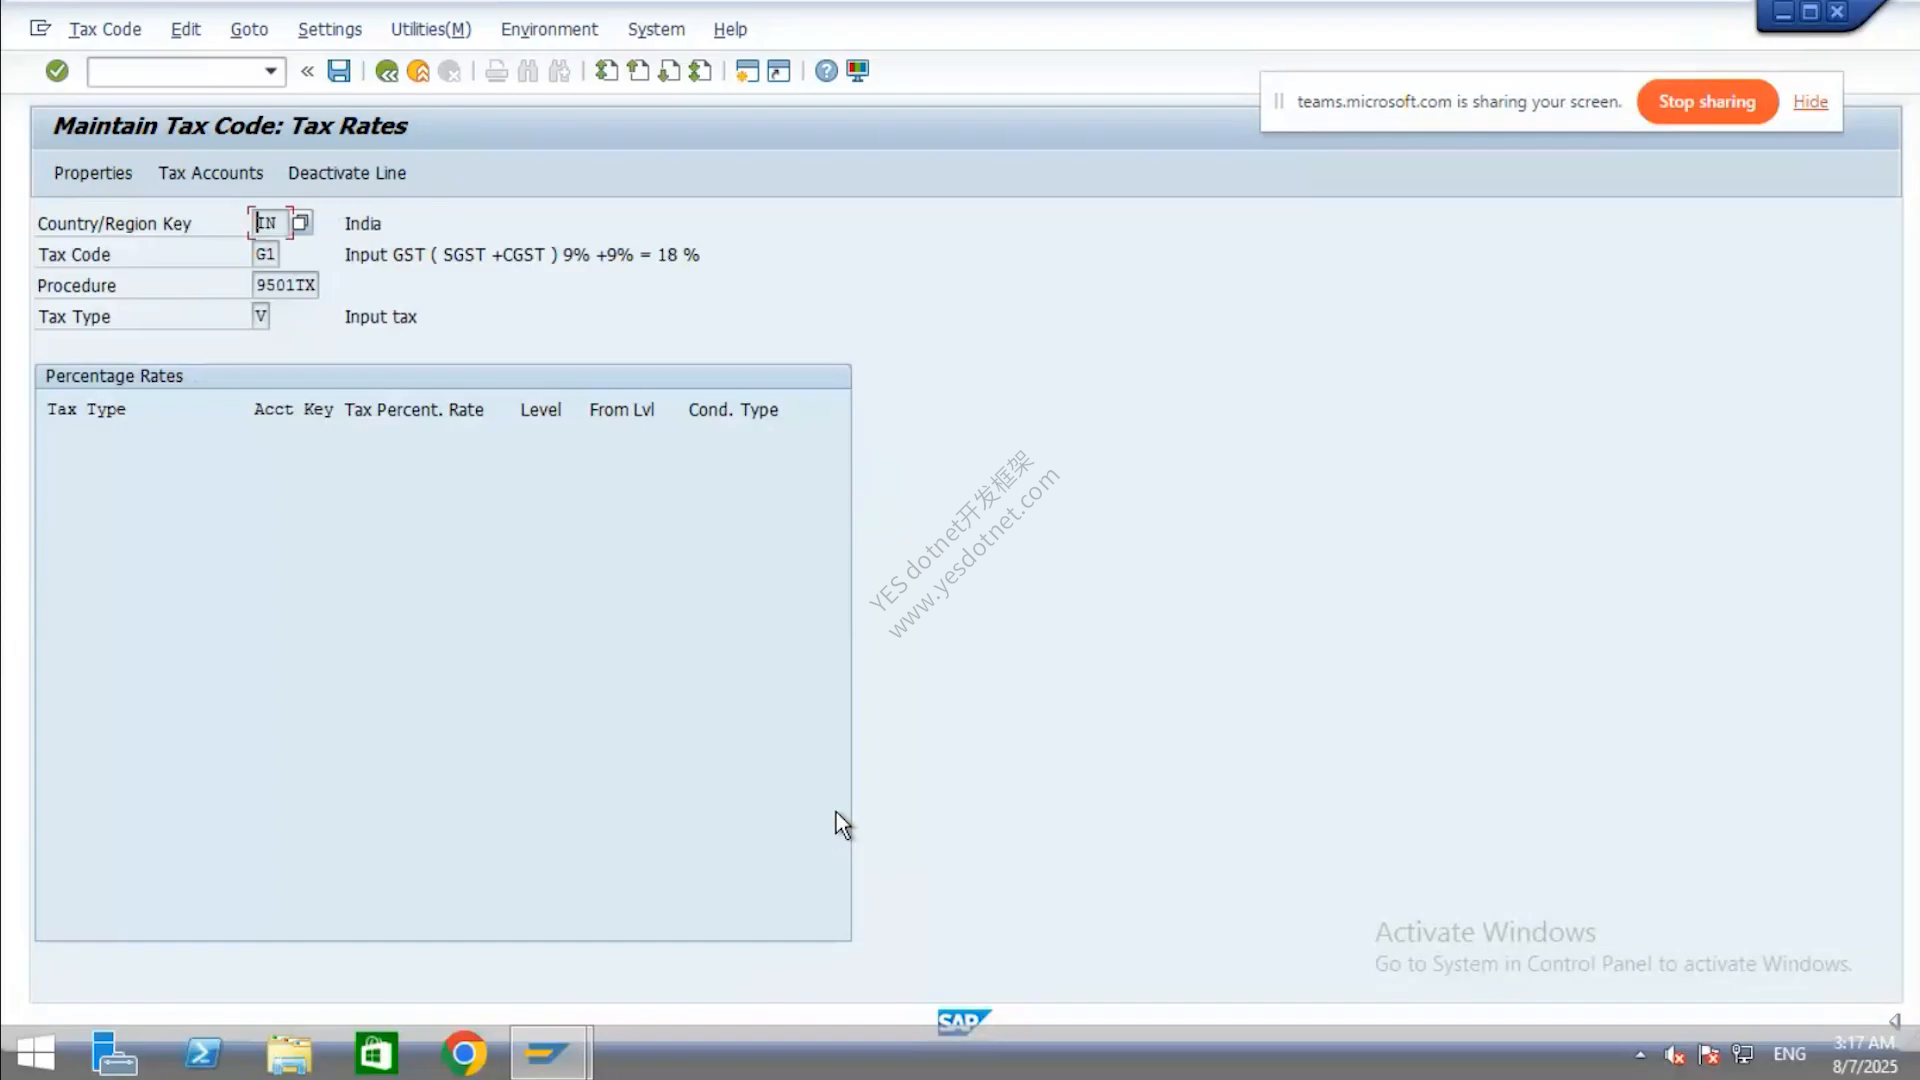The height and width of the screenshot is (1080, 1920).
Task: Click the orange Exit icon
Action: 418,71
